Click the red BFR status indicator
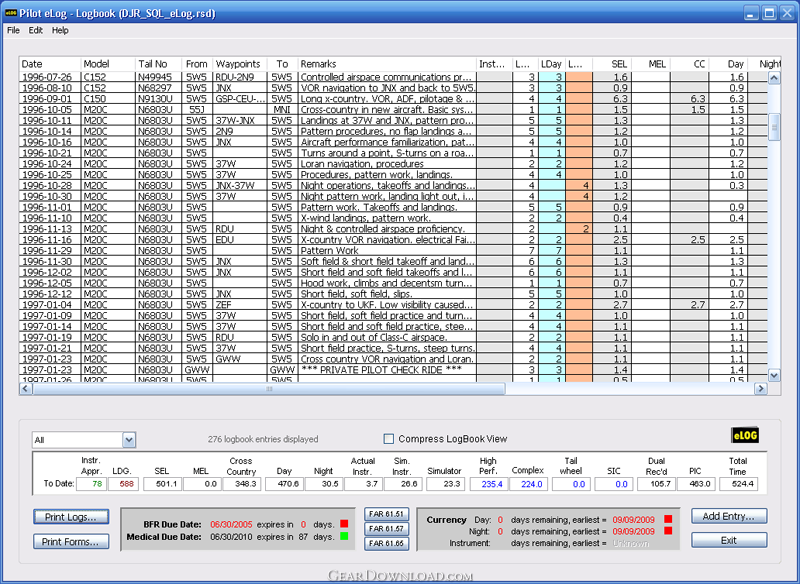Screen dimensions: 800x584 [344, 524]
